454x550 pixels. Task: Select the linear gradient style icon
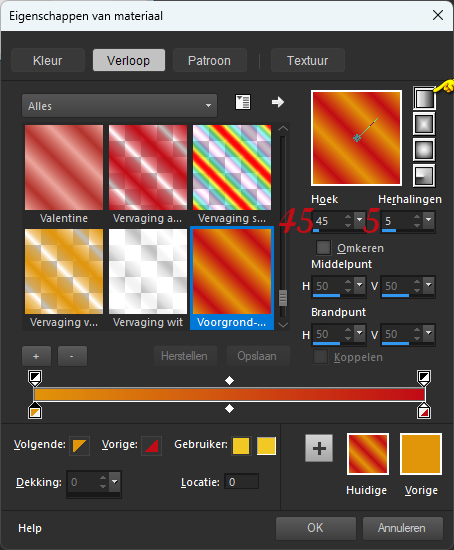tap(424, 99)
